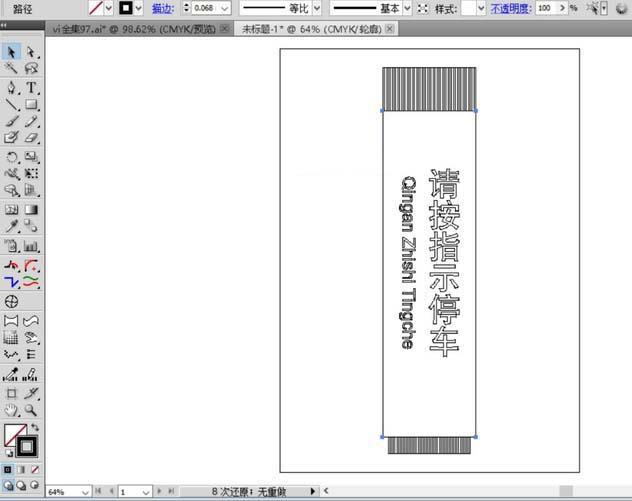
Task: Choose the Eraser tool
Action: (31, 137)
